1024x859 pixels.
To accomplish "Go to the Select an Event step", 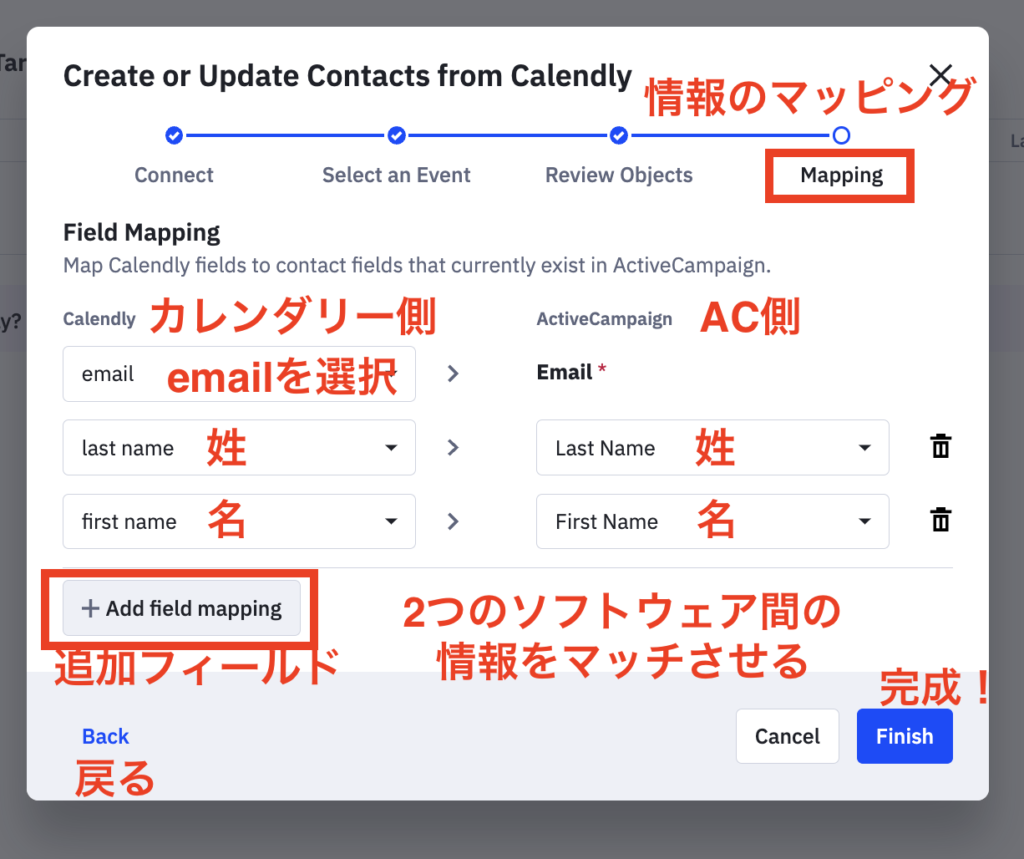I will pyautogui.click(x=396, y=175).
